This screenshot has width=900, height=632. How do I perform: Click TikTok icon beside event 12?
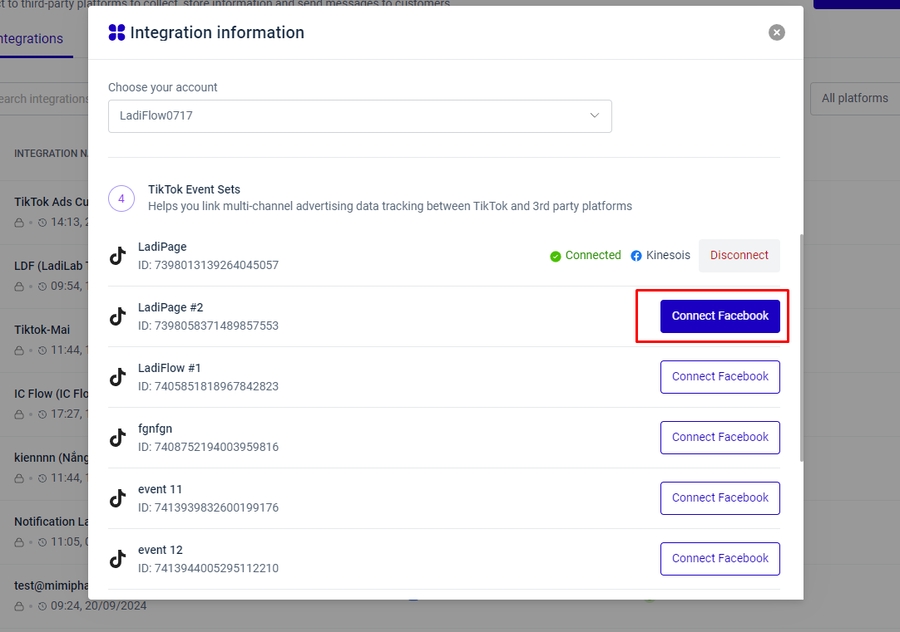pos(118,559)
